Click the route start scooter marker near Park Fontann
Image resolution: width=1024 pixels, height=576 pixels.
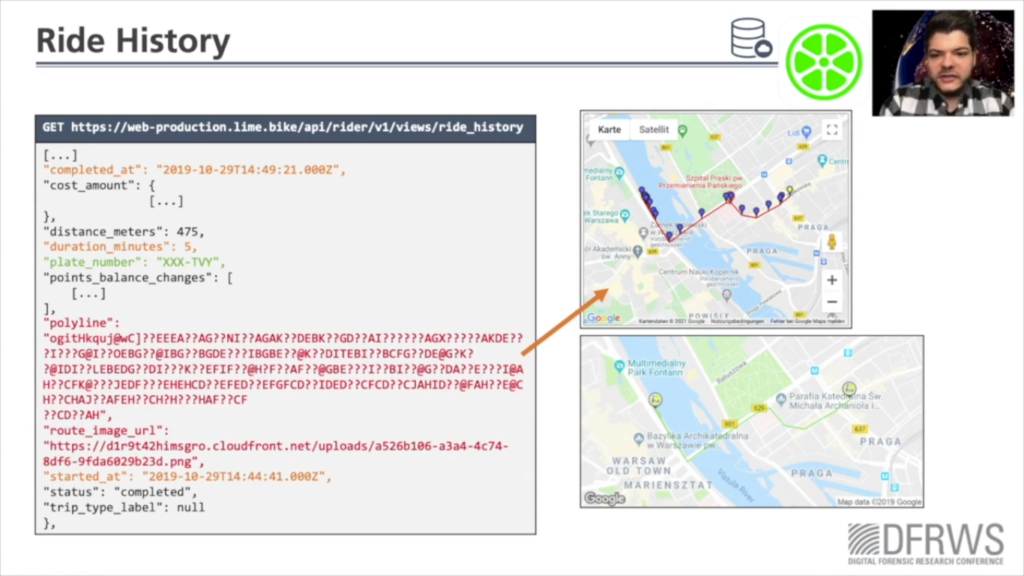(655, 400)
